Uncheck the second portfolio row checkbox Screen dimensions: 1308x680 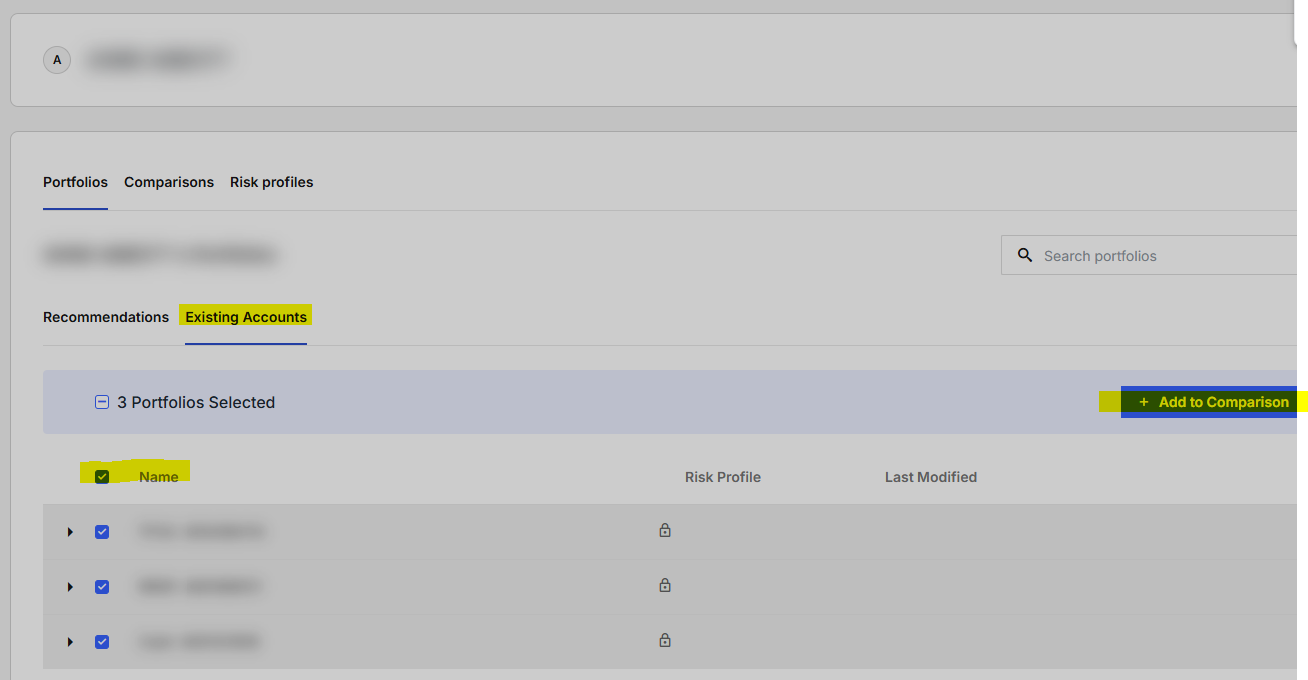102,587
